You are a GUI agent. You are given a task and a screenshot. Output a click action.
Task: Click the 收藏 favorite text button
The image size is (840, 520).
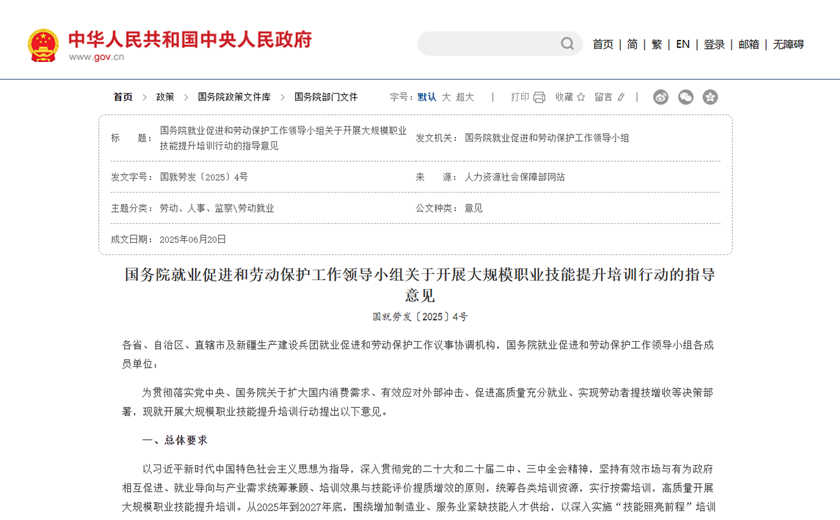(564, 97)
